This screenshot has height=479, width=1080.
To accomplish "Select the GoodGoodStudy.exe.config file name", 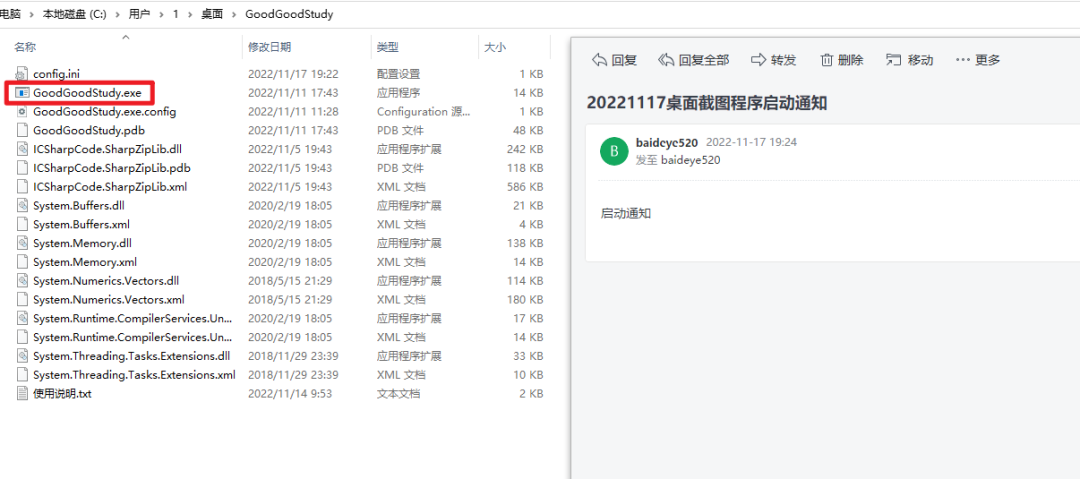I will (105, 112).
